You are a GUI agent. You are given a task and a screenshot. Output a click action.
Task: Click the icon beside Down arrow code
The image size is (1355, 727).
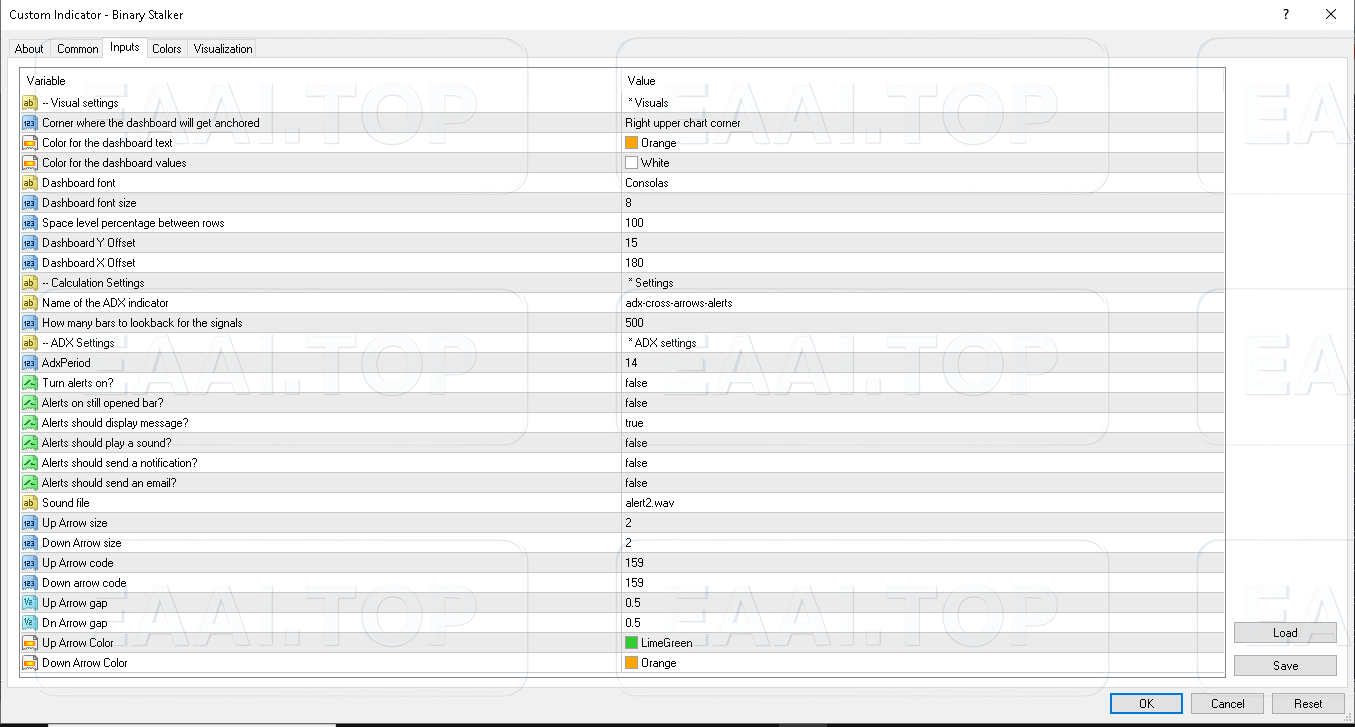point(29,583)
